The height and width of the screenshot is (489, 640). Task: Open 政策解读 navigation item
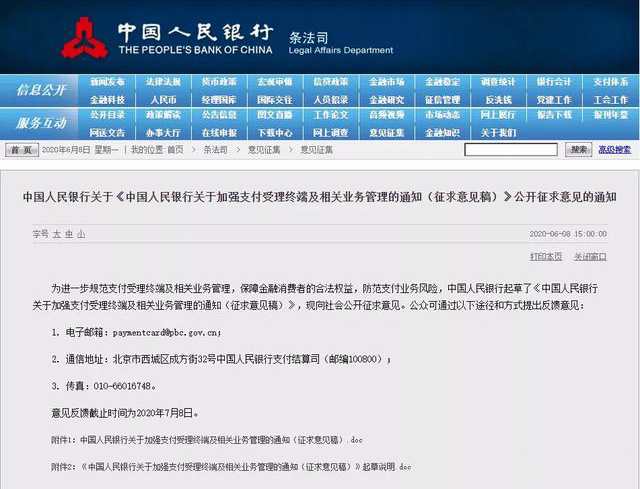[163, 115]
